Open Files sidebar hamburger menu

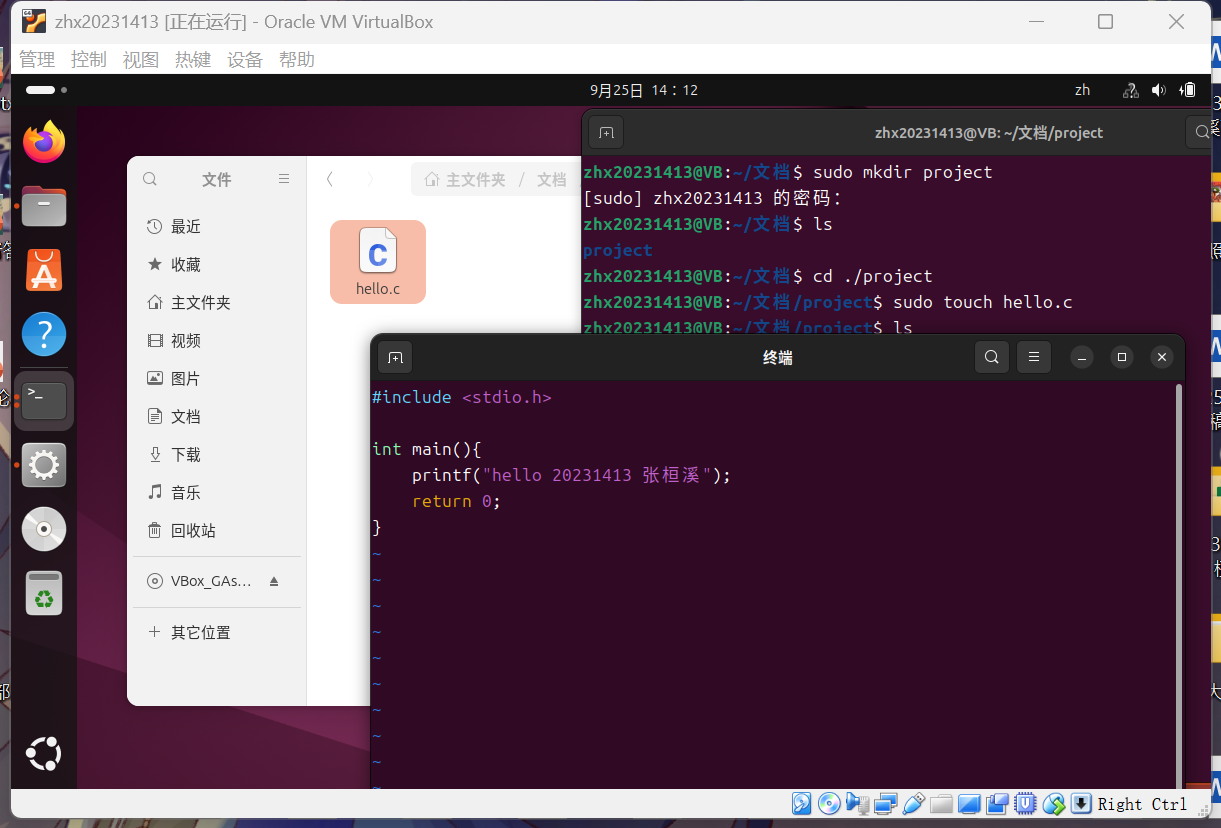click(x=284, y=179)
